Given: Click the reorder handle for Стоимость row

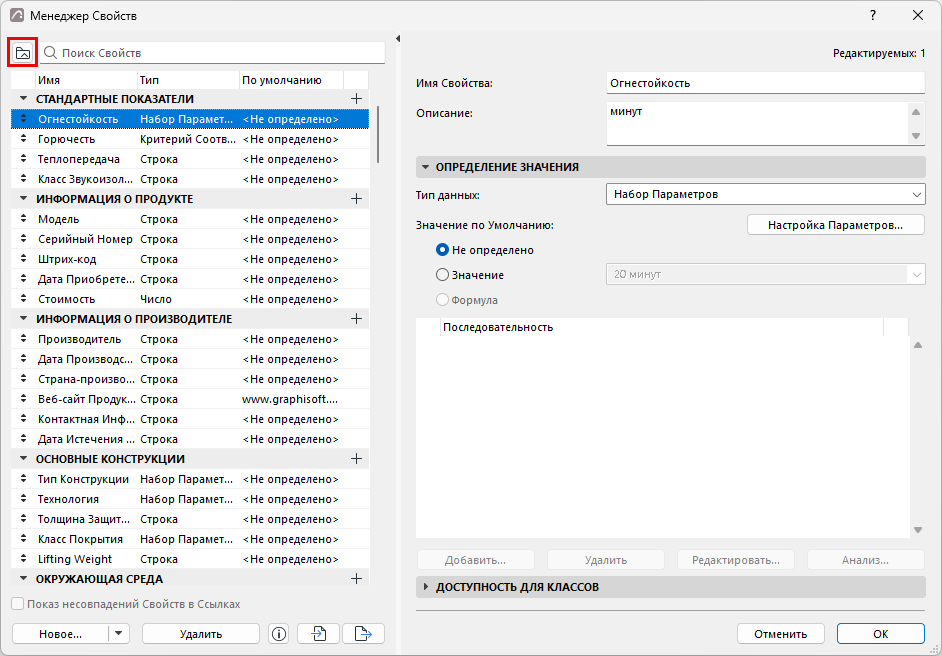Looking at the screenshot, I should [x=23, y=299].
